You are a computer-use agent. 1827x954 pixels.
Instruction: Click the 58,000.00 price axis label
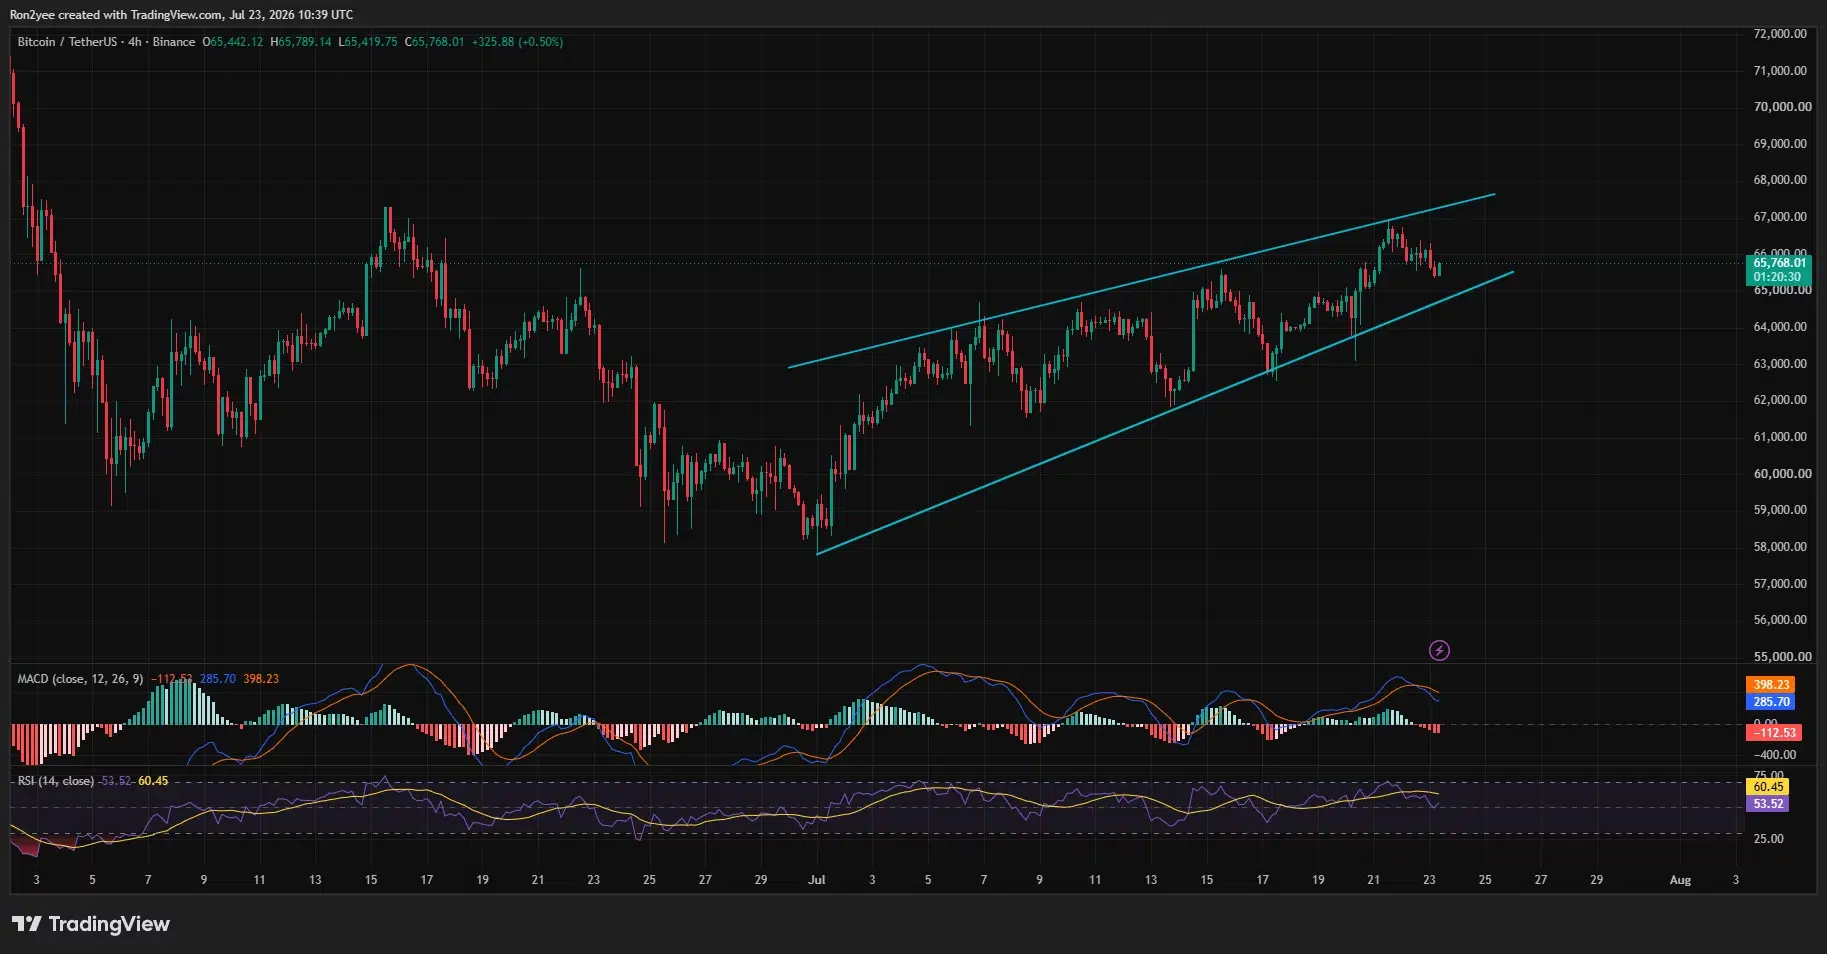coord(1780,547)
